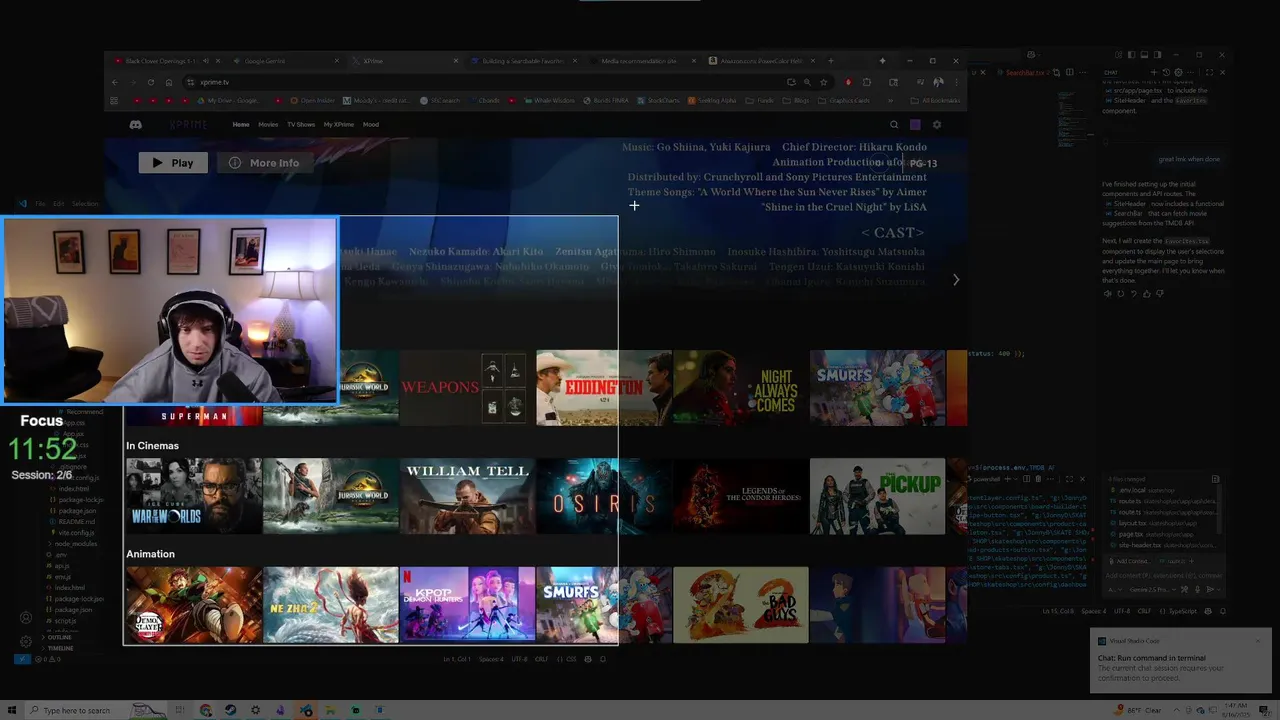Screen dimensions: 1280x720
Task: Maximize the chat panel in VS Code
Action: [x=1210, y=73]
